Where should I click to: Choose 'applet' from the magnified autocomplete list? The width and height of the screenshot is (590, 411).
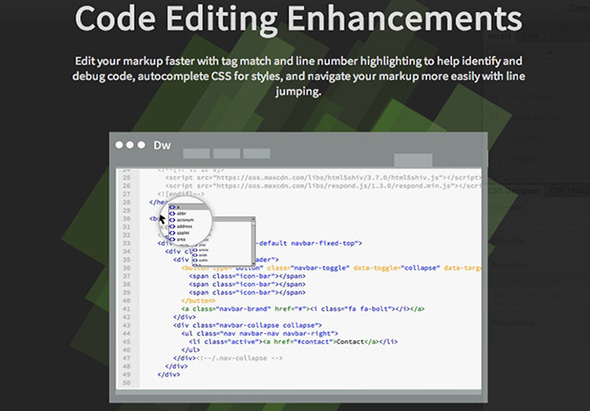(183, 233)
